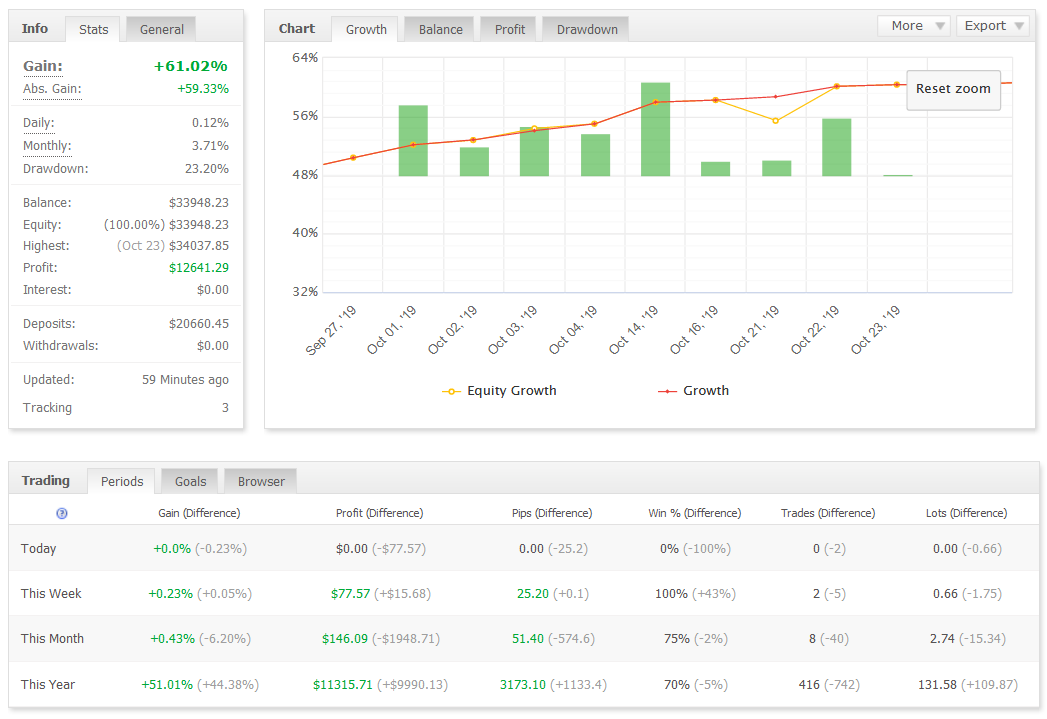Open the Browser tab
1047x719 pixels.
[x=261, y=481]
